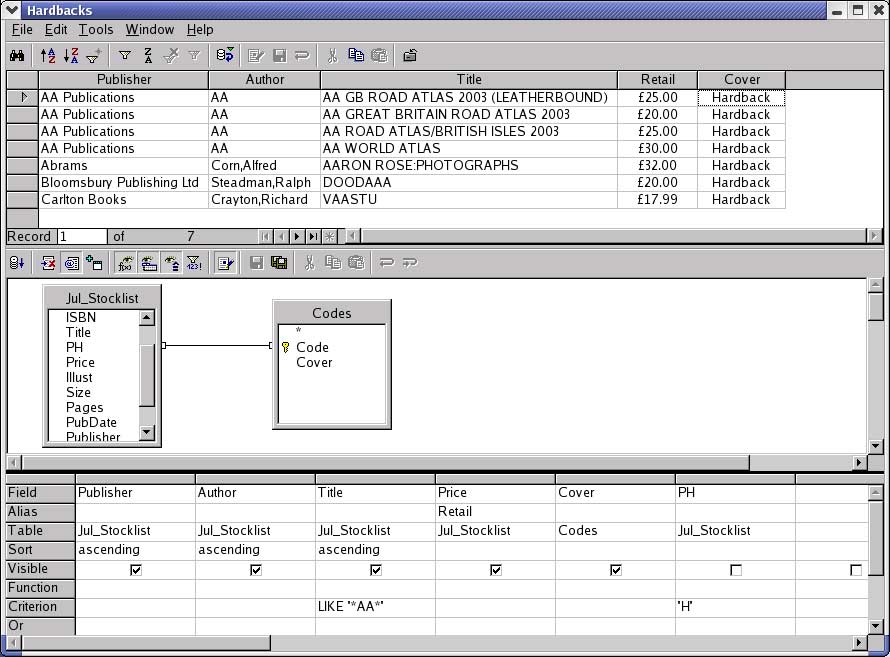Image resolution: width=890 pixels, height=657 pixels.
Task: Open the Window menu
Action: click(150, 30)
